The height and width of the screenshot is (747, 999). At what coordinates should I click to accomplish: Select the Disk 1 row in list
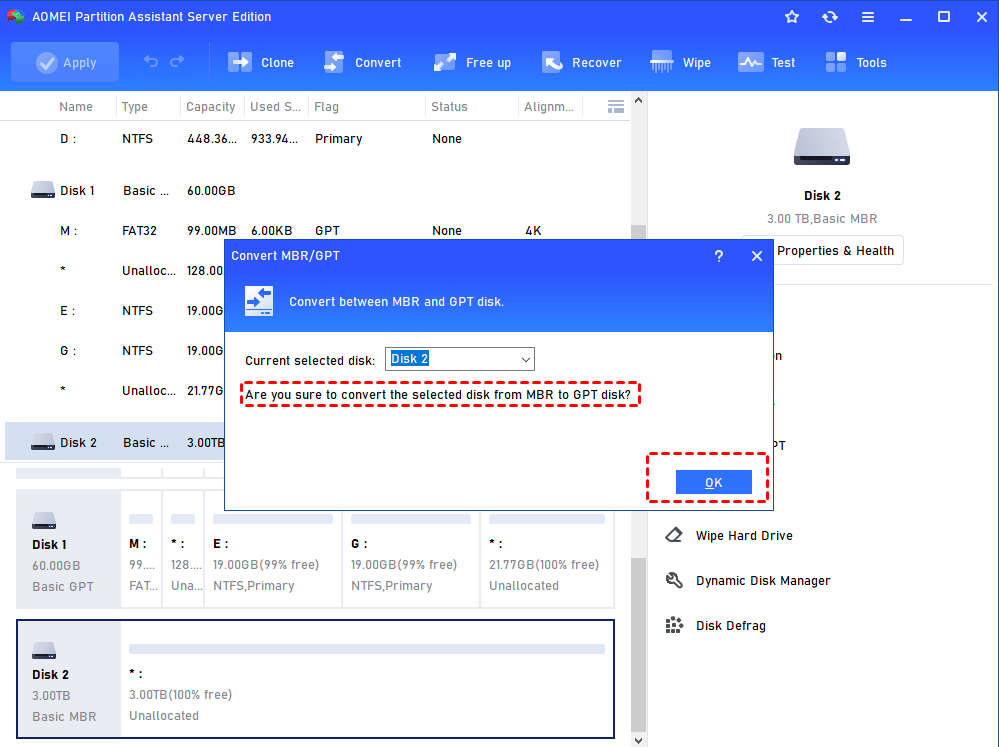[x=317, y=191]
